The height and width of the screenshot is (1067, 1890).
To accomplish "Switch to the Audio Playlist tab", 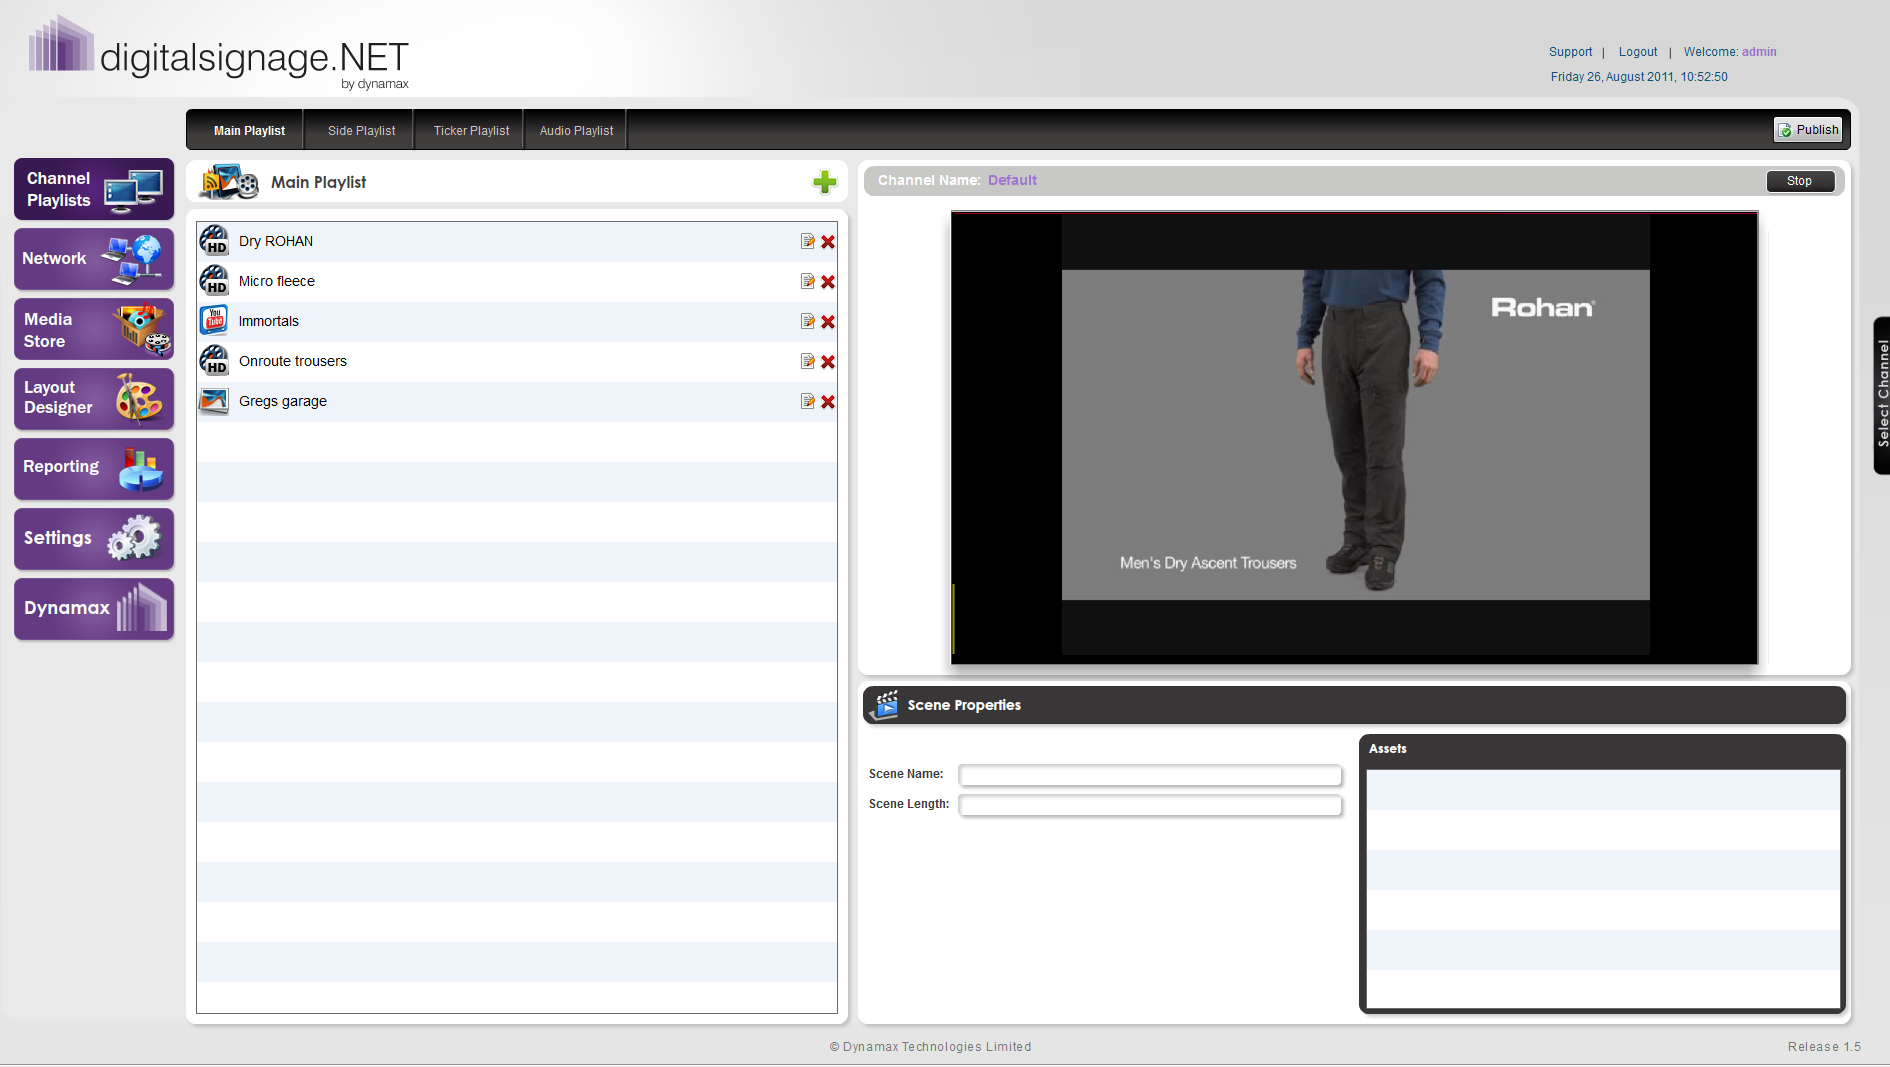I will click(576, 130).
